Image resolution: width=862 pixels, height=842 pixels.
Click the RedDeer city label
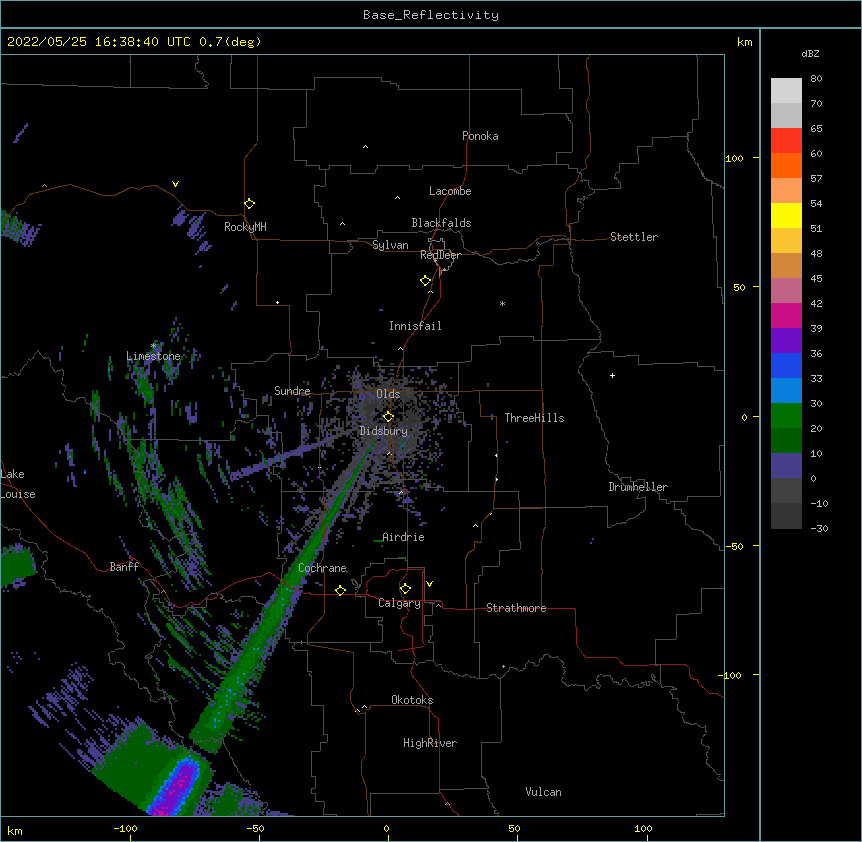pos(440,255)
